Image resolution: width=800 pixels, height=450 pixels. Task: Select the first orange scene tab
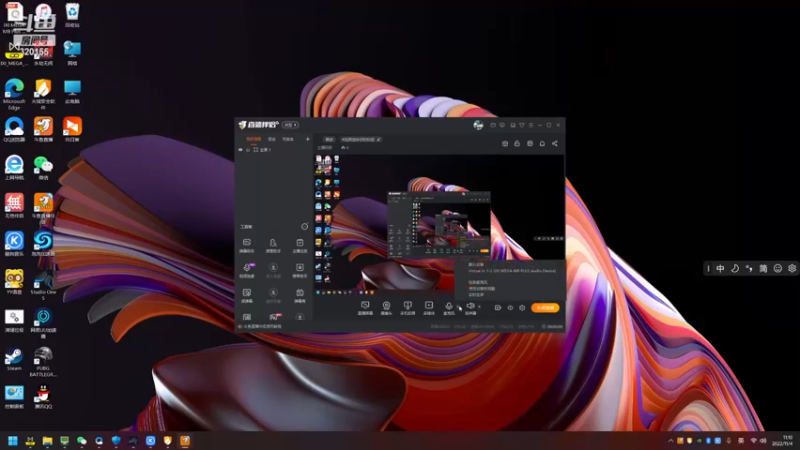click(x=253, y=139)
